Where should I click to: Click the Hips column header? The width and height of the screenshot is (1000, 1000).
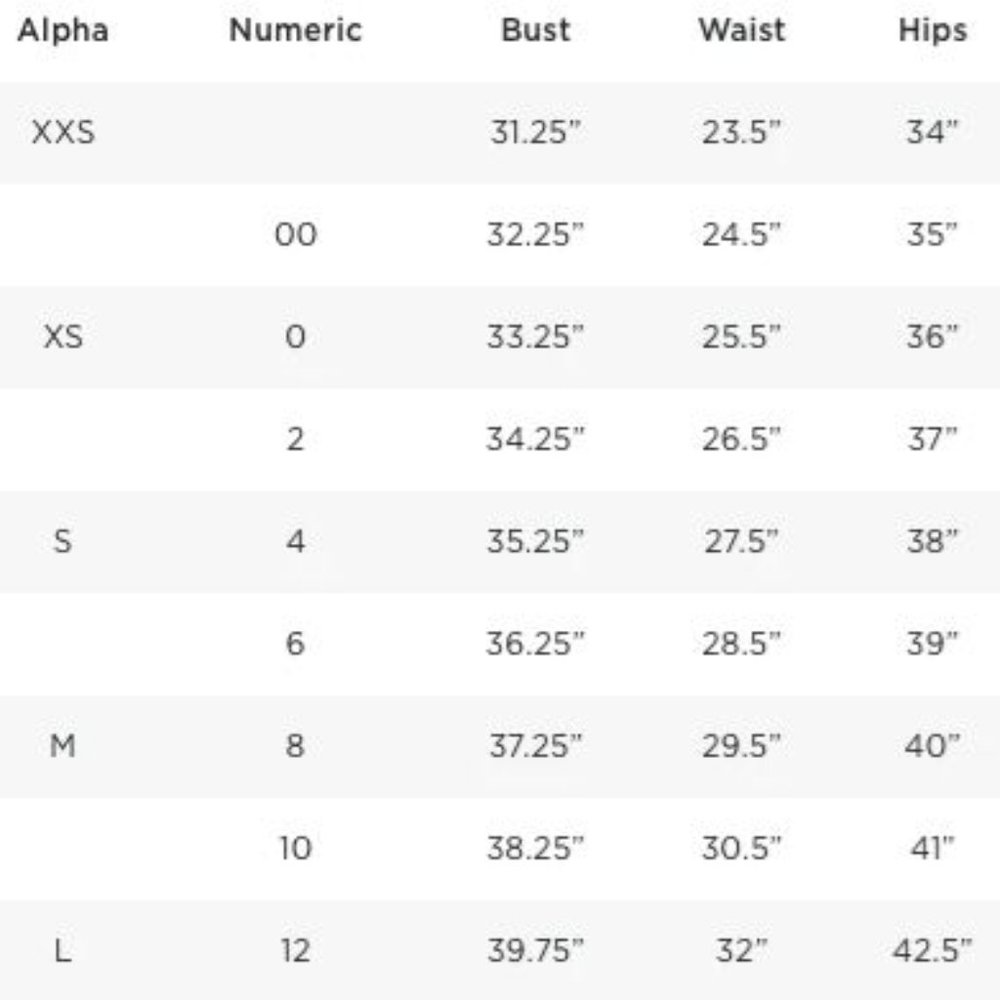click(932, 31)
